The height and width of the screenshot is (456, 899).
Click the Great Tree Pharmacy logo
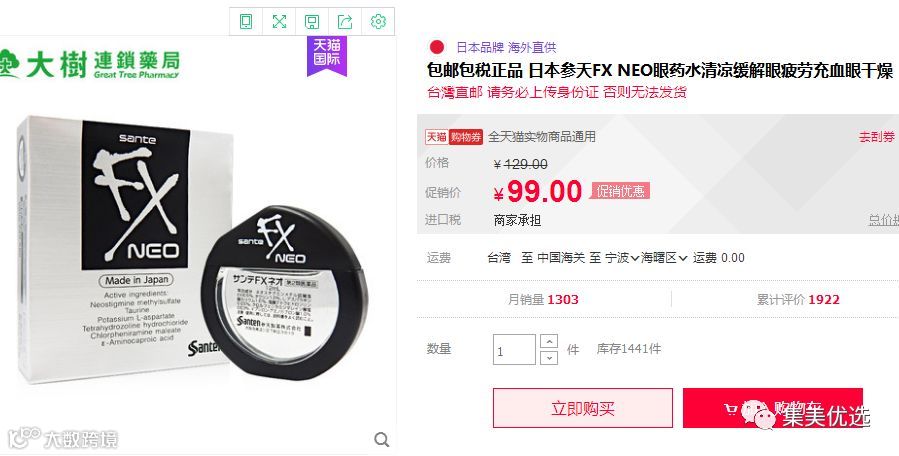pyautogui.click(x=90, y=64)
